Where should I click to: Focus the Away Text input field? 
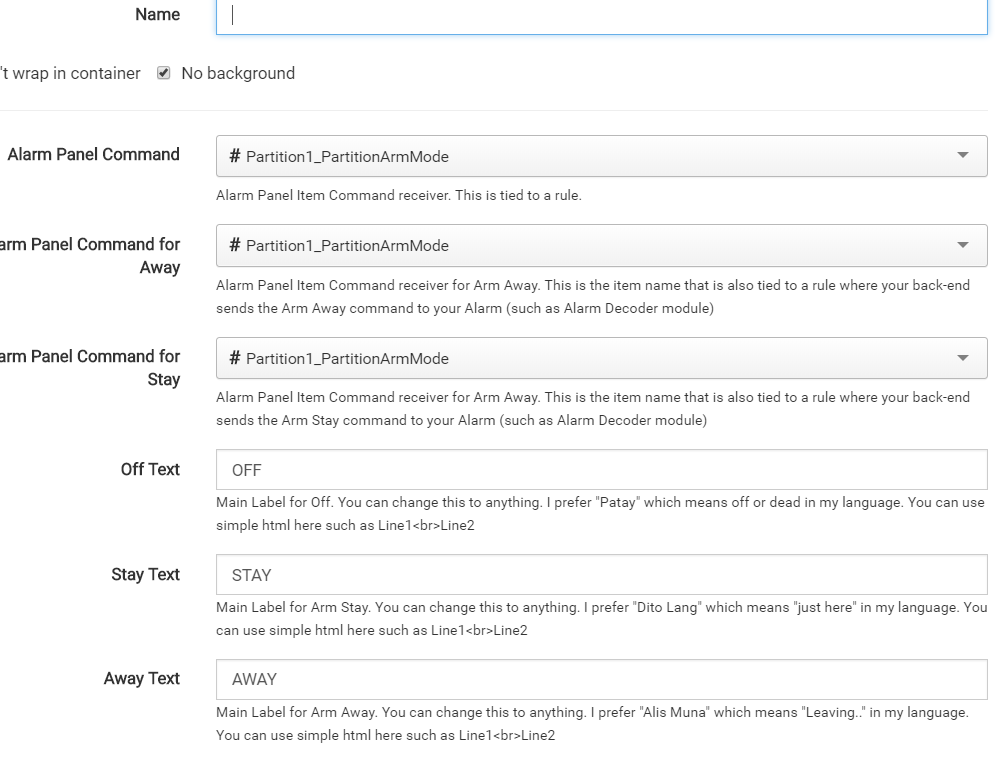pos(600,679)
